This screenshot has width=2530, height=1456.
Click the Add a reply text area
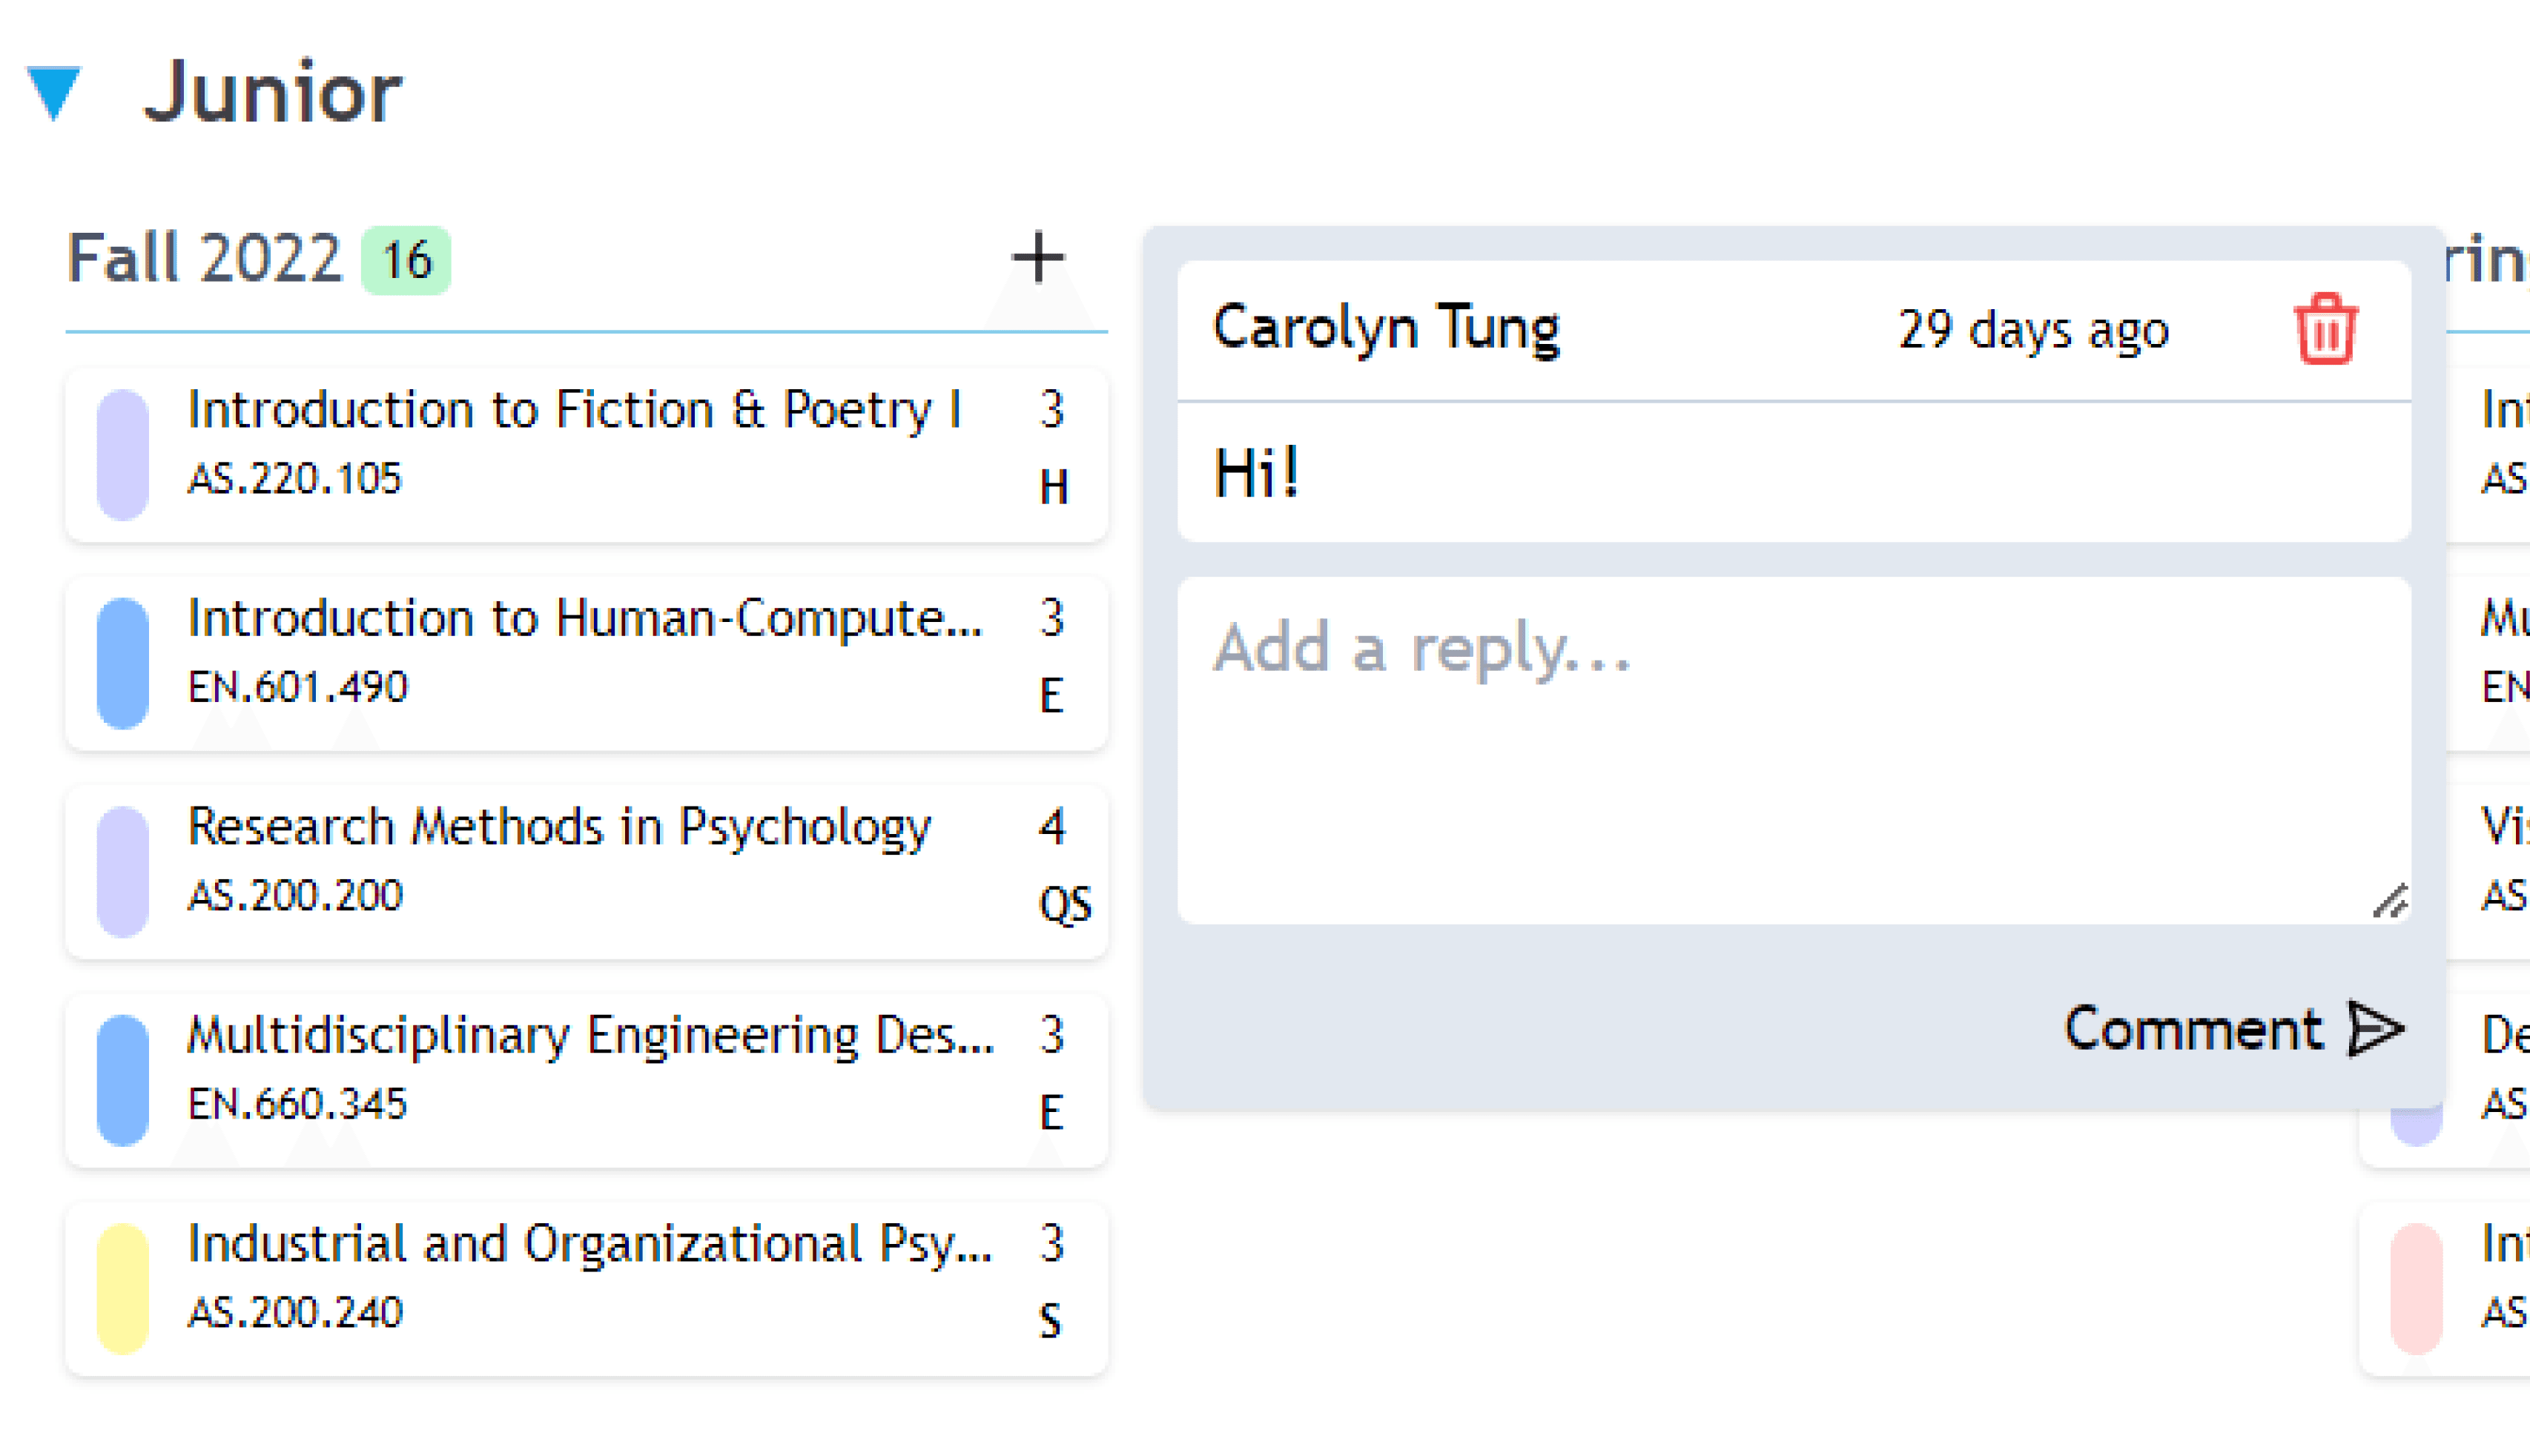click(x=1794, y=750)
